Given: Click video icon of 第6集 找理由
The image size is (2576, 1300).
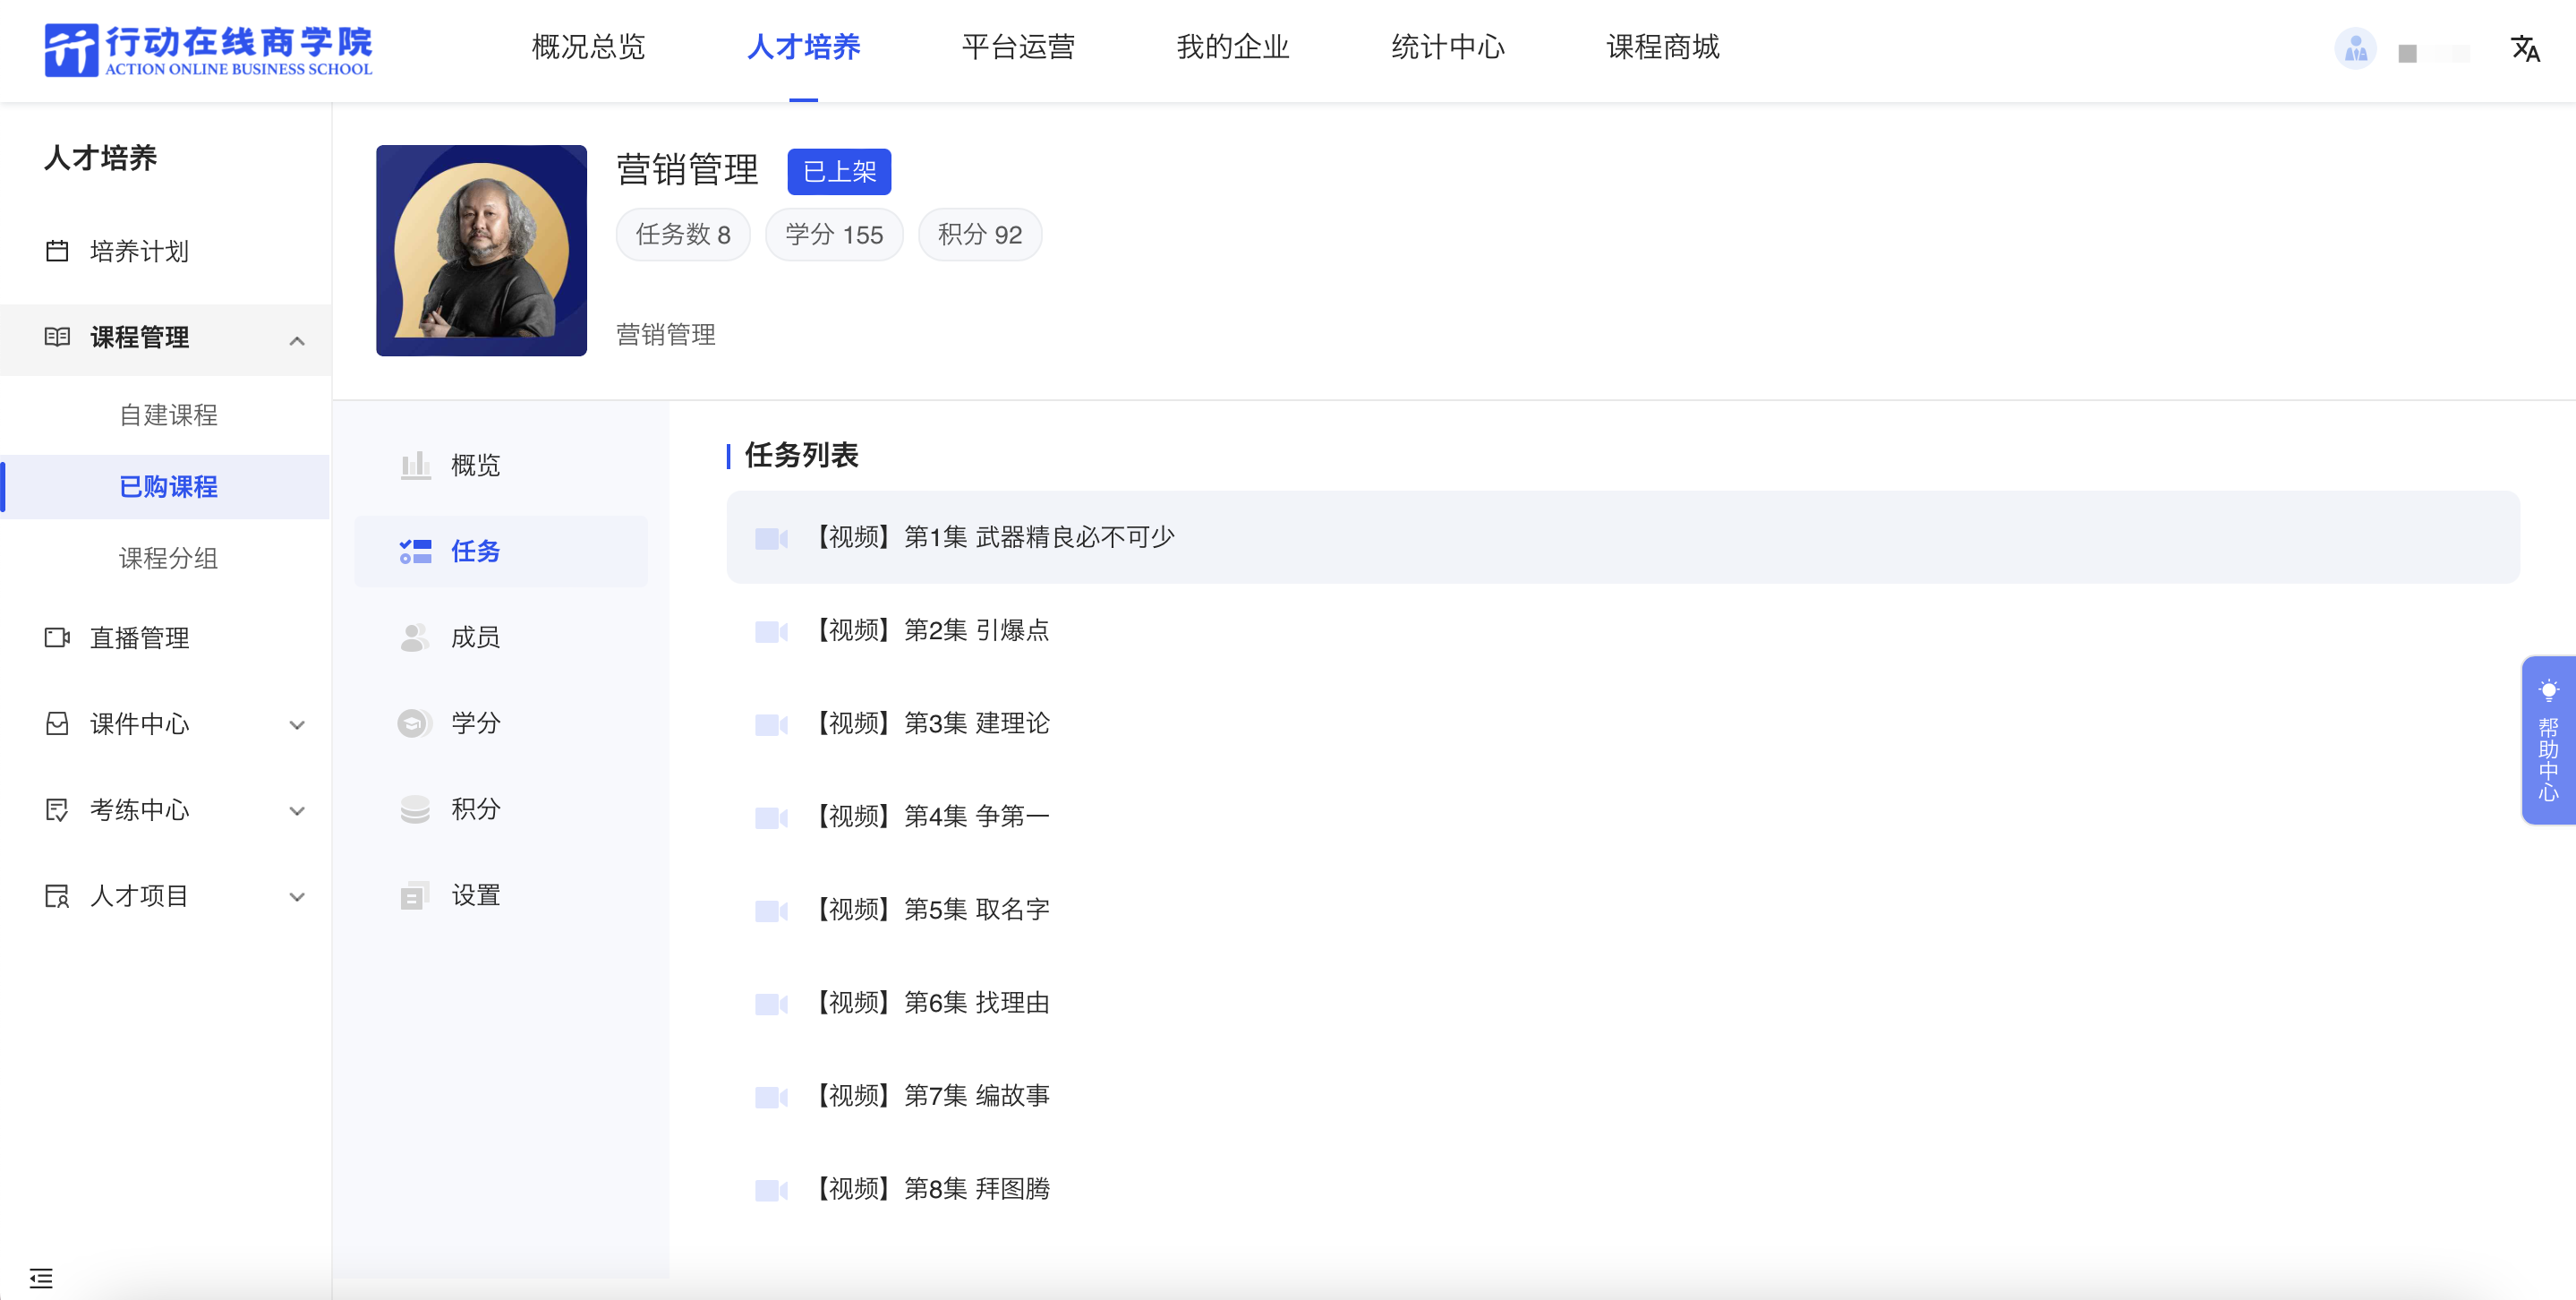Looking at the screenshot, I should pos(771,1003).
